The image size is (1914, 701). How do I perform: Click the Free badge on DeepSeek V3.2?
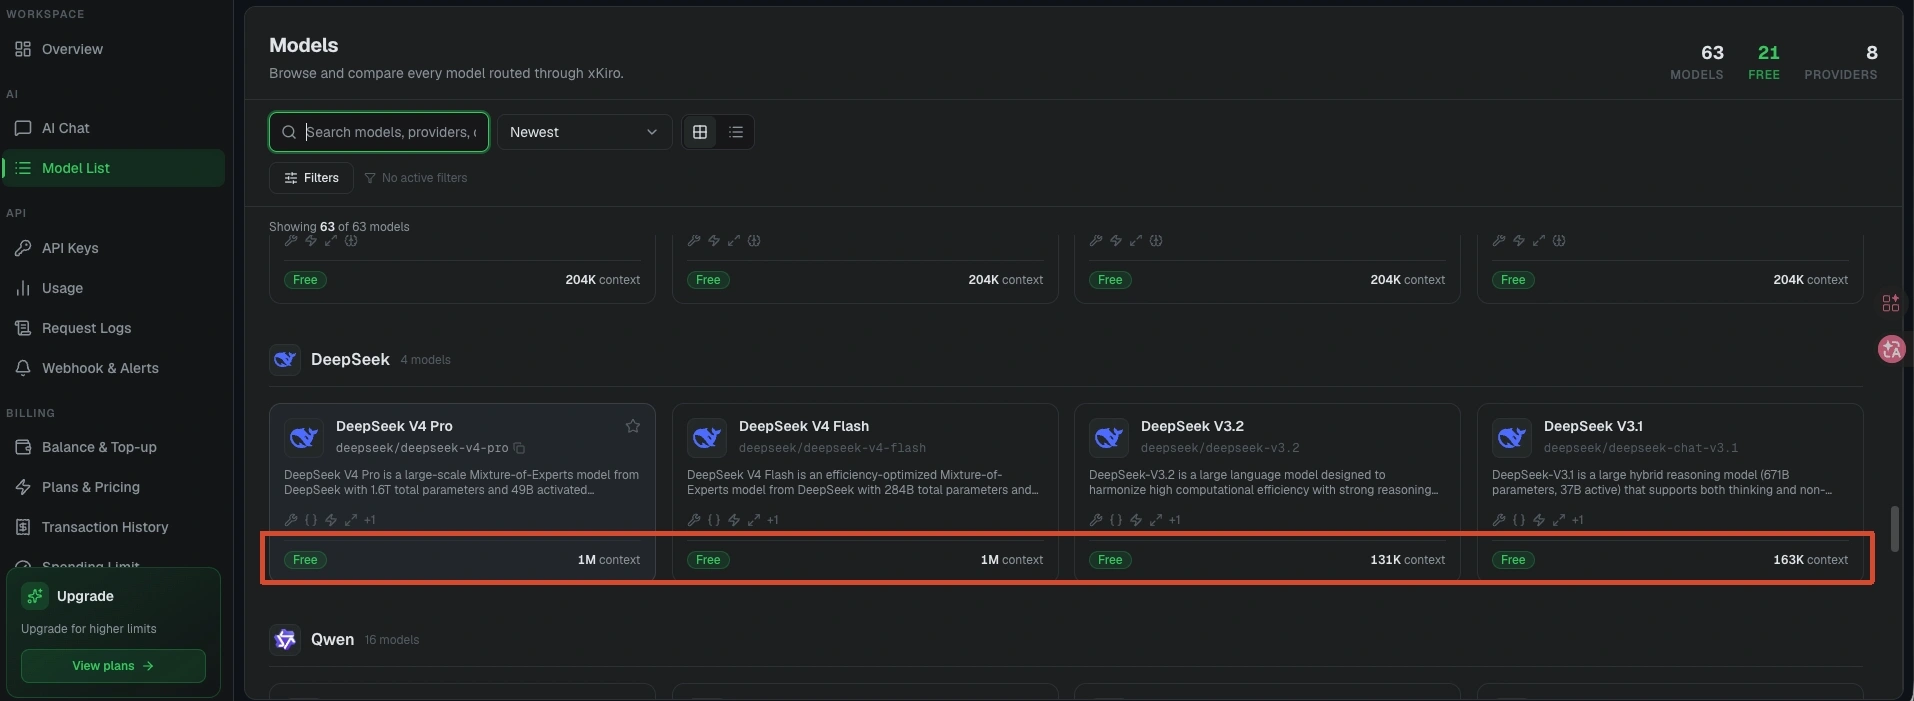point(1110,560)
